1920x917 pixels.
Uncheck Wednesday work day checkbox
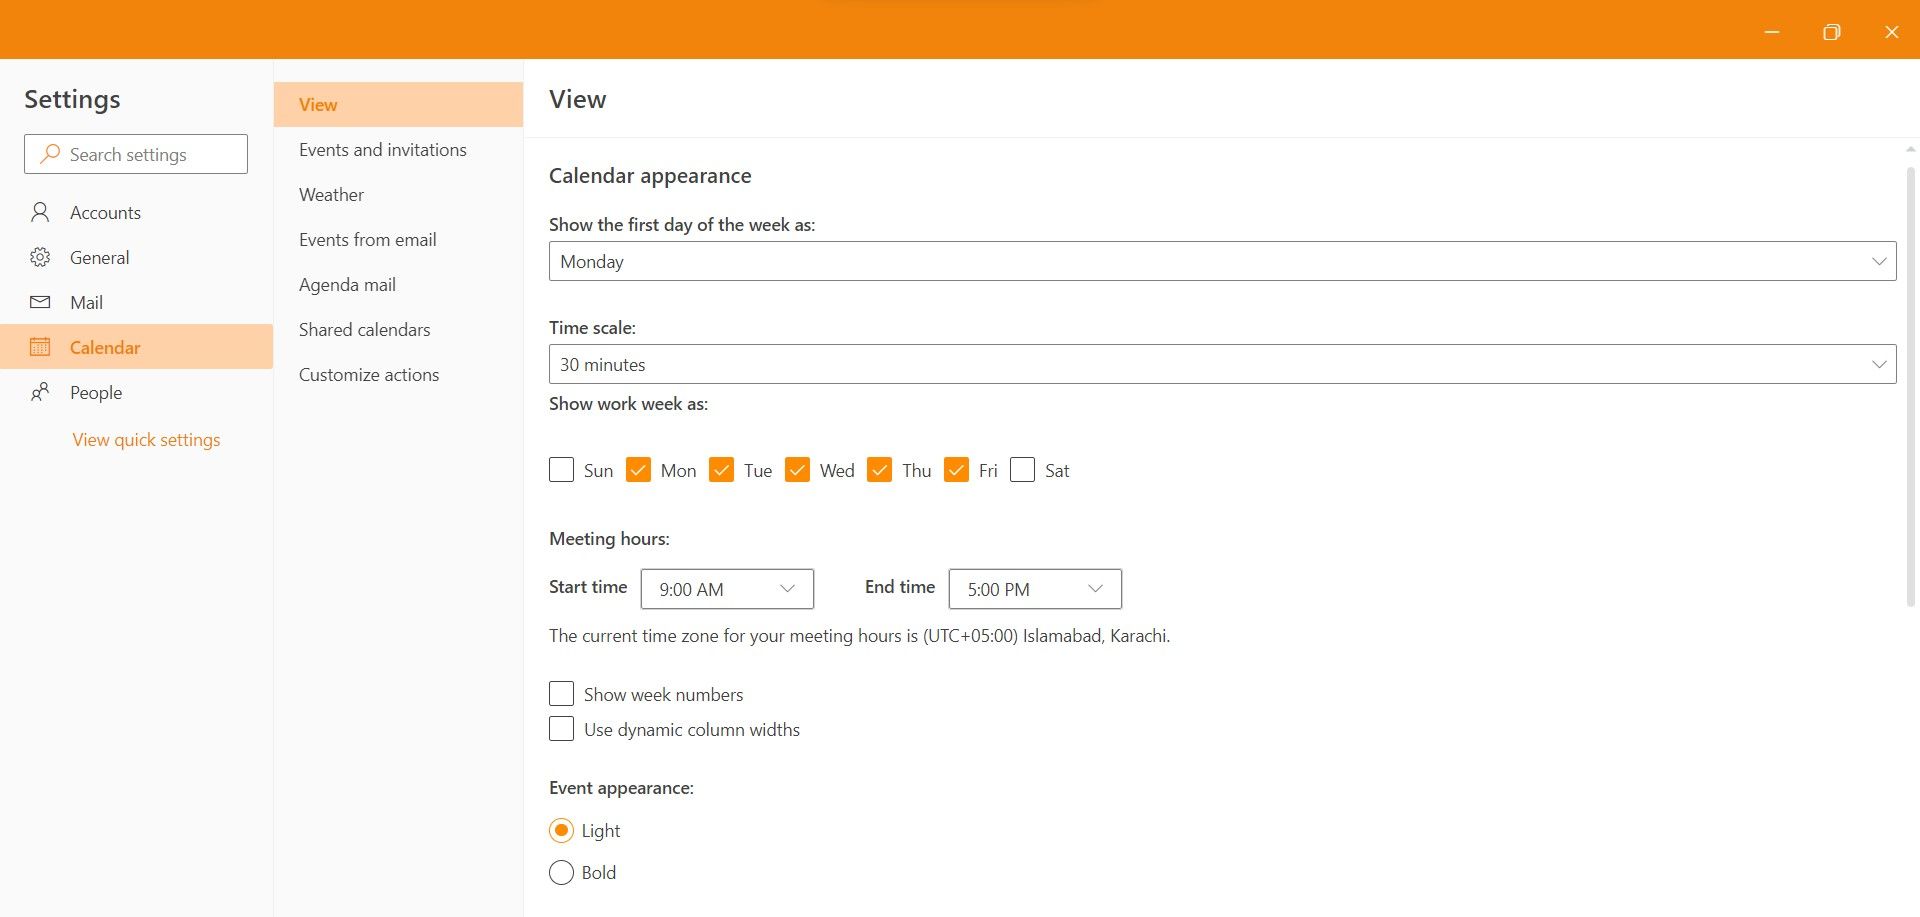pyautogui.click(x=797, y=470)
